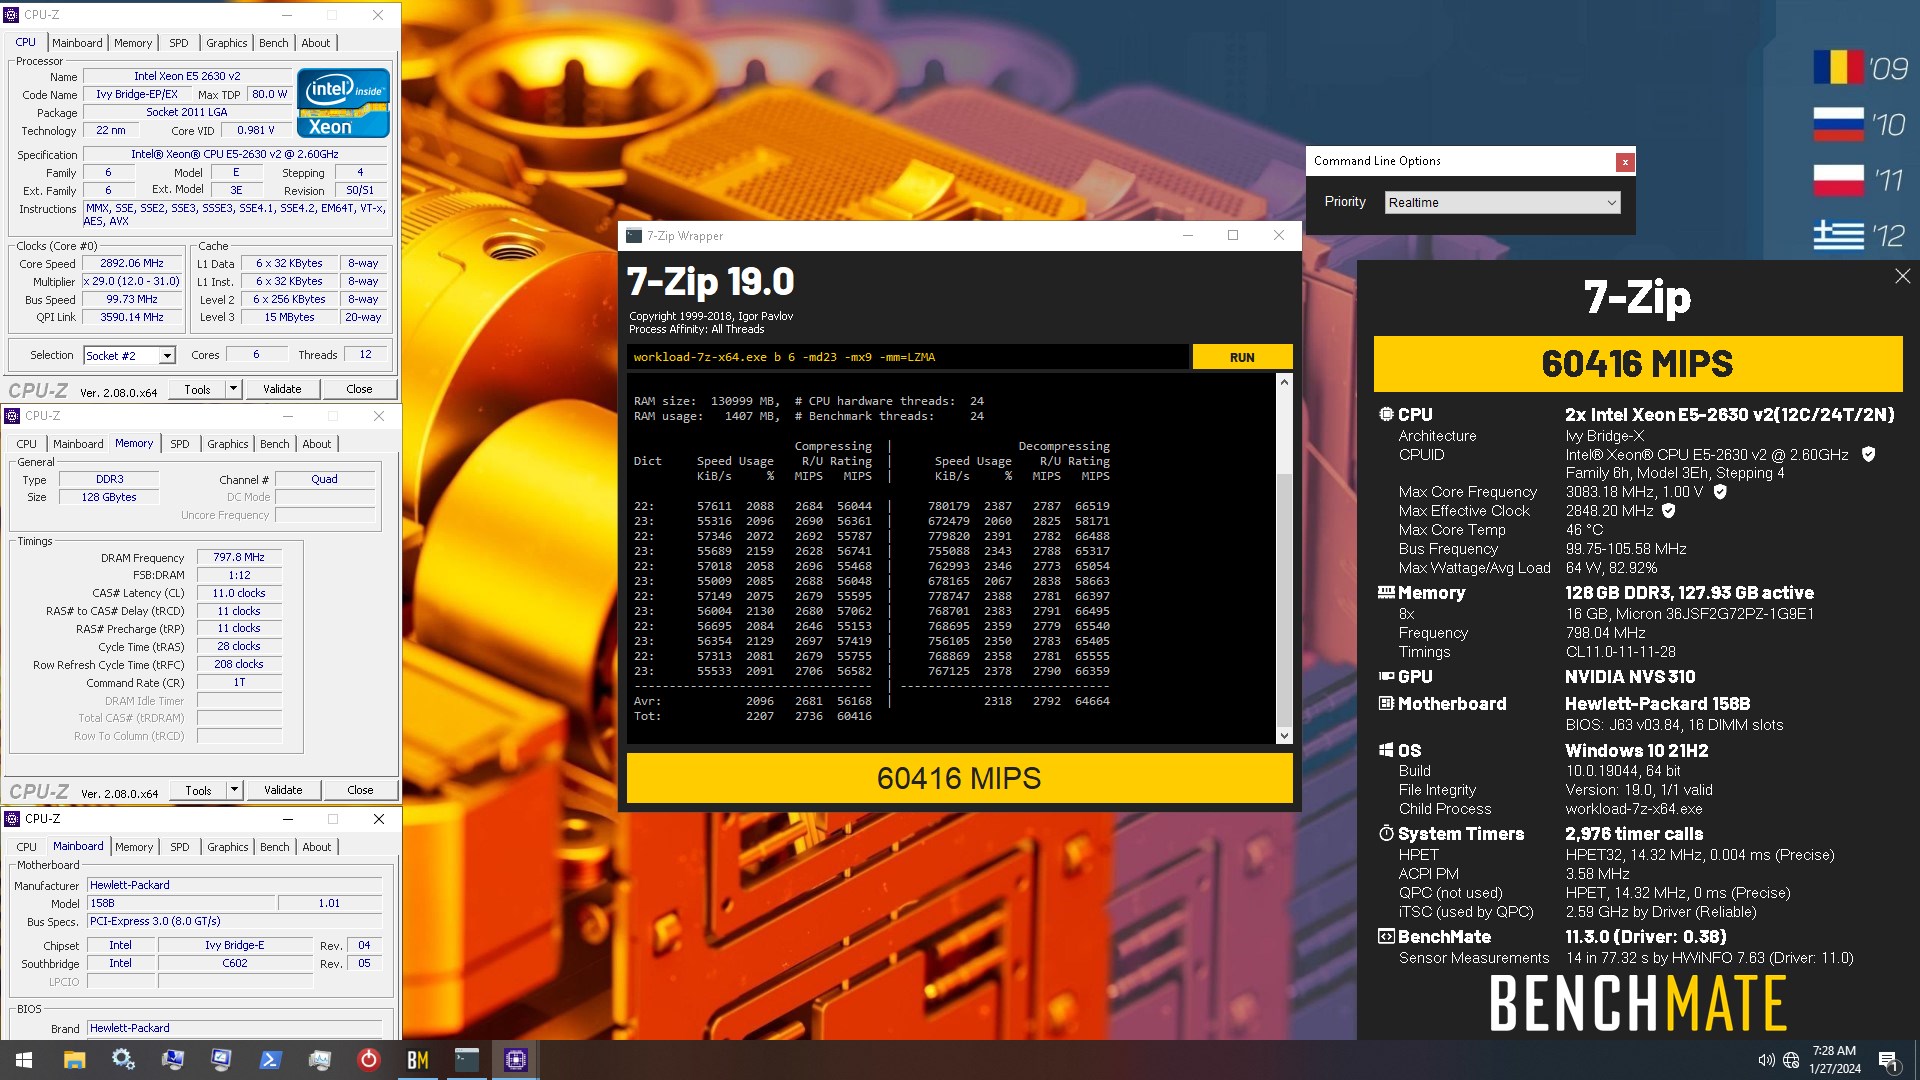
Task: Select CPU tab in bottom CPU-Z window
Action: point(27,847)
